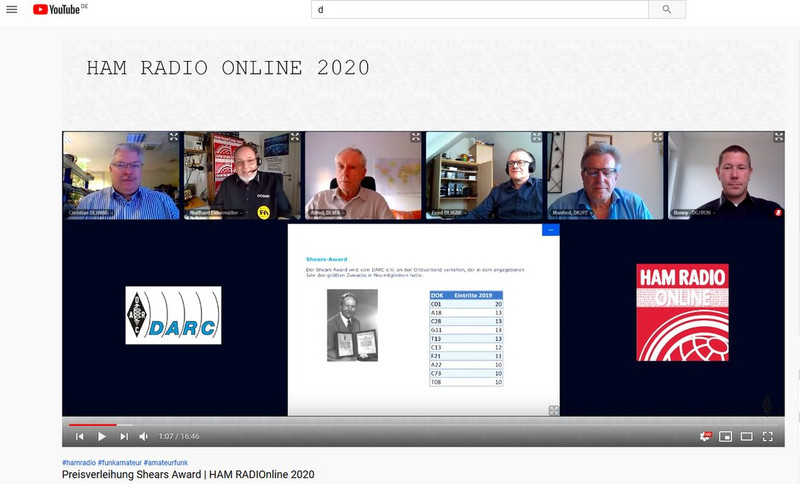
Task: Expand Wolfhard Eidenmüller's video tile
Action: (295, 137)
